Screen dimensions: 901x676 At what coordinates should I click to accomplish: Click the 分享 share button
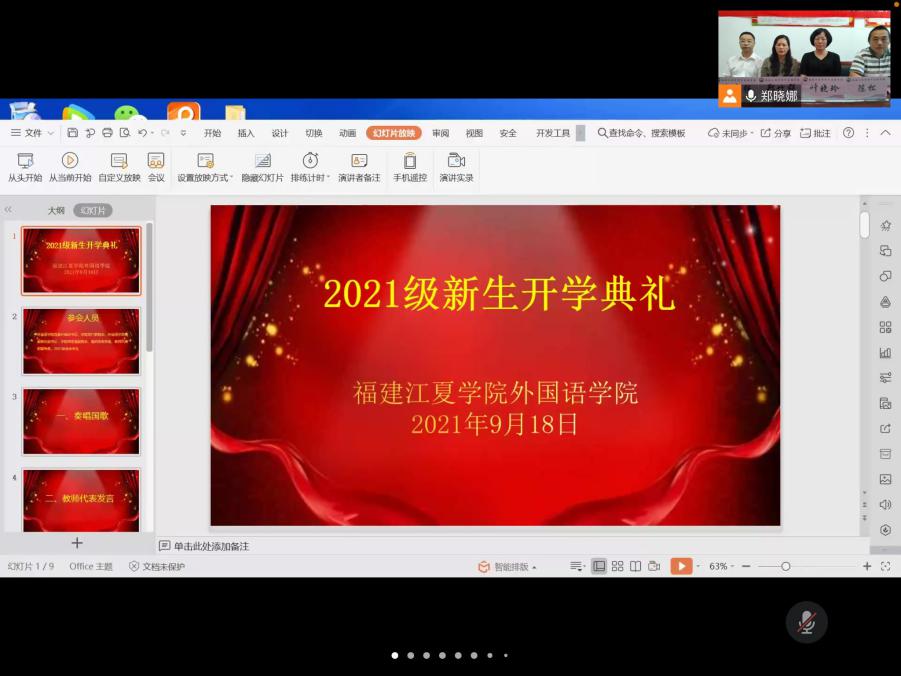[775, 133]
